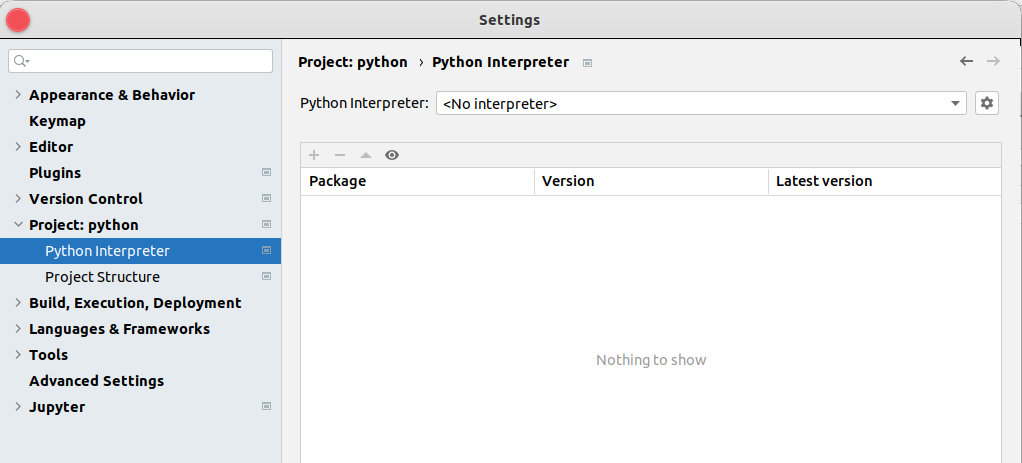Click the forward arrow in settings header
This screenshot has height=463, width=1022.
pyautogui.click(x=993, y=61)
